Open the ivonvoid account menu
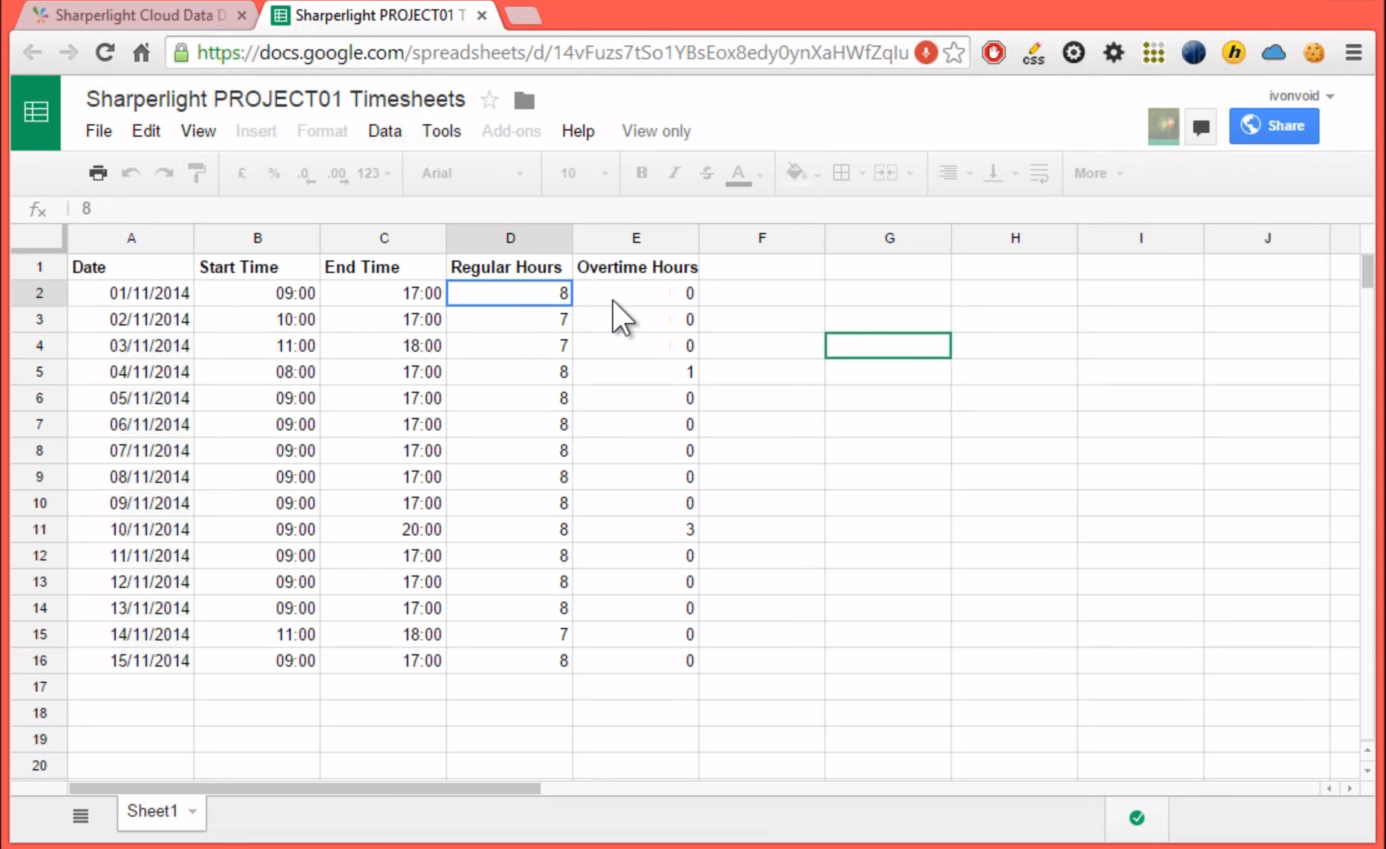The width and height of the screenshot is (1386, 849). 1301,96
